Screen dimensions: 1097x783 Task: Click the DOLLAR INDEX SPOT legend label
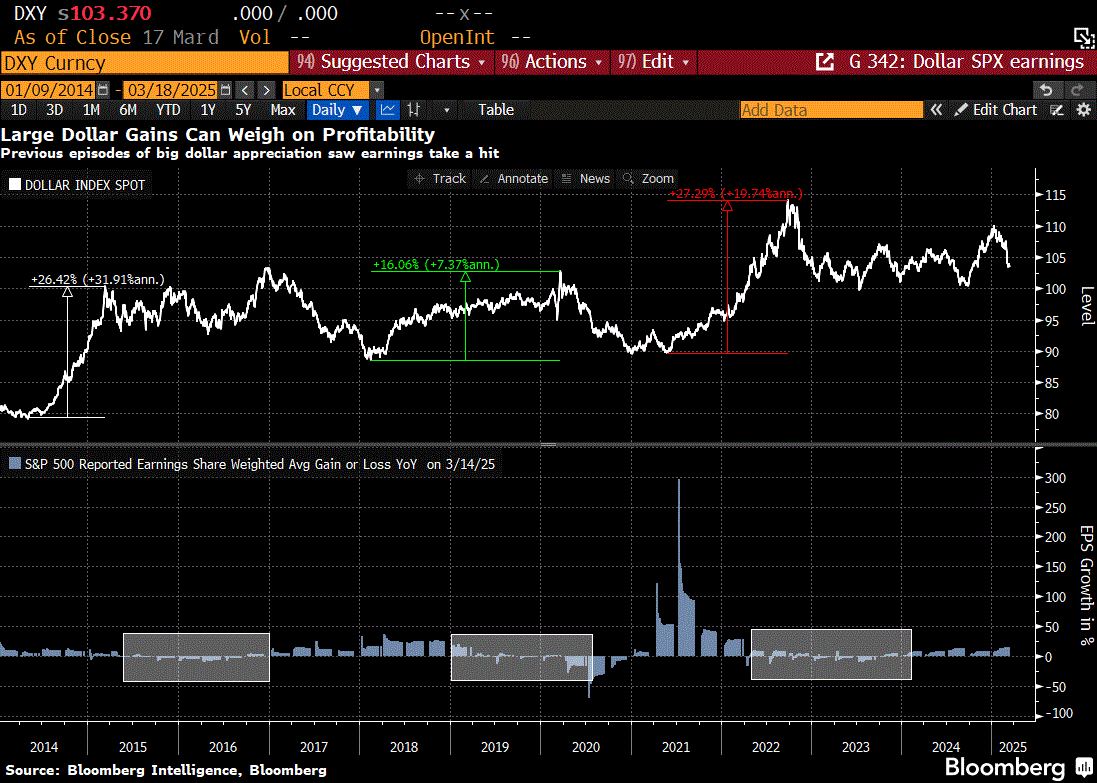click(x=85, y=185)
